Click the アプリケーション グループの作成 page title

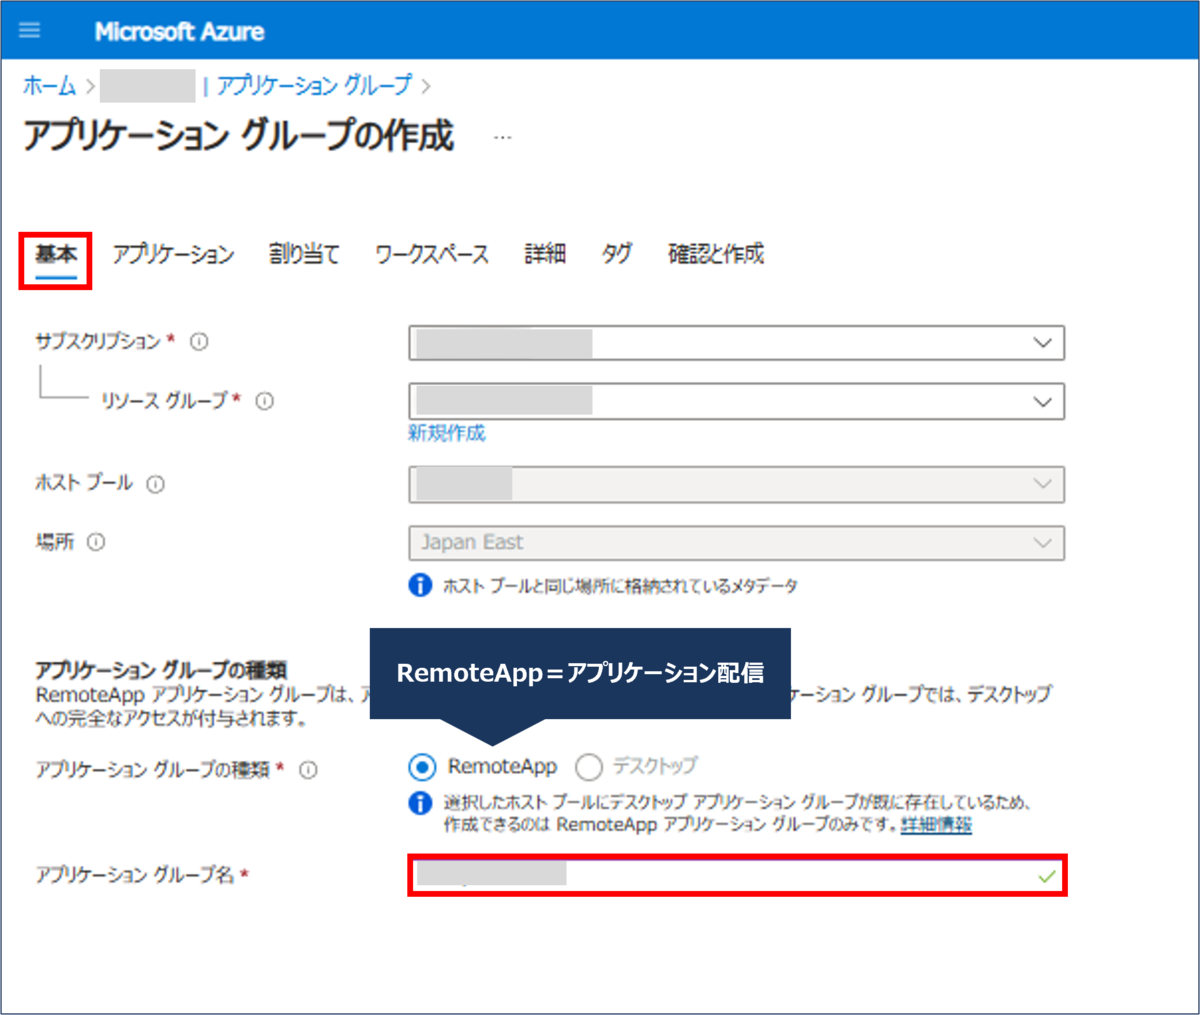pyautogui.click(x=238, y=136)
